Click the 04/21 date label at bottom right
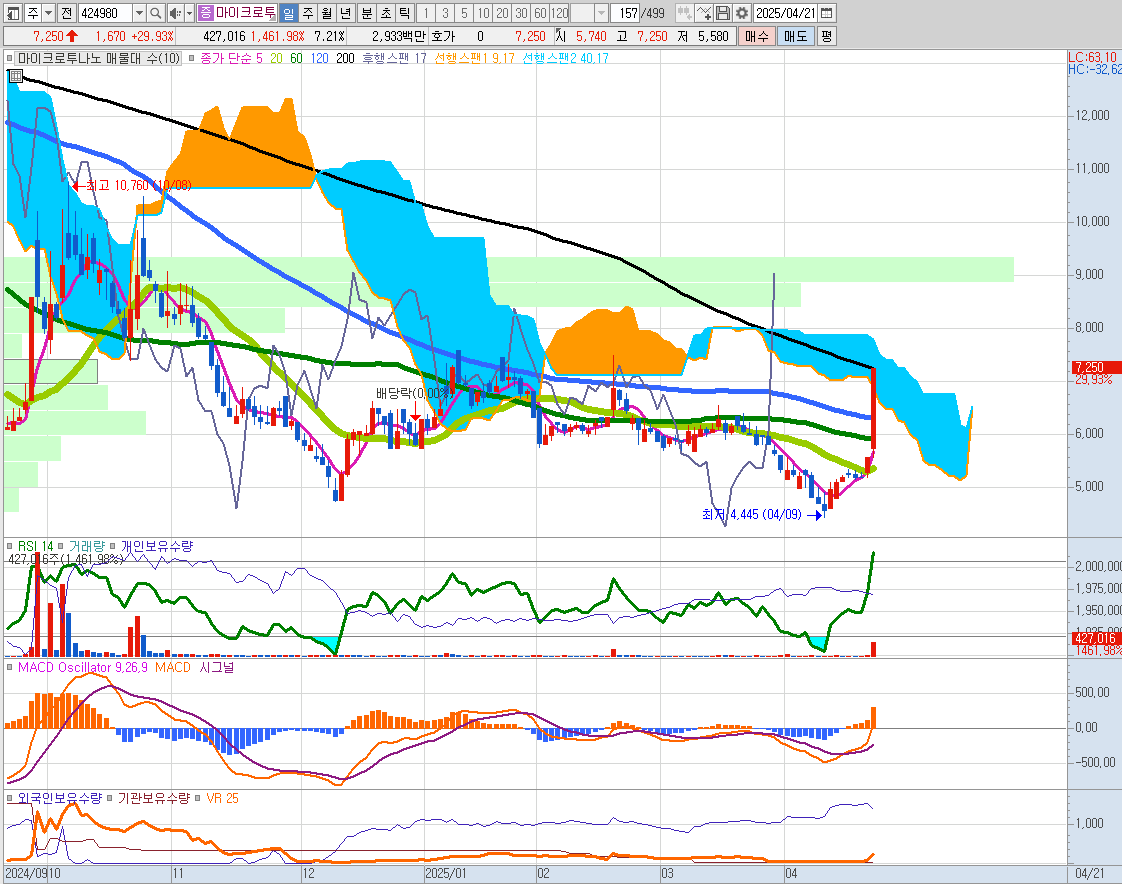1122x884 pixels. tap(1089, 874)
